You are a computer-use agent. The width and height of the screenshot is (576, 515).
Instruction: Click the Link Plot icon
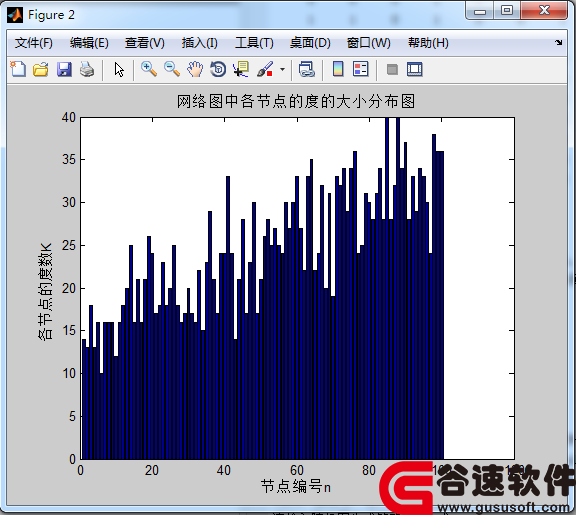307,69
